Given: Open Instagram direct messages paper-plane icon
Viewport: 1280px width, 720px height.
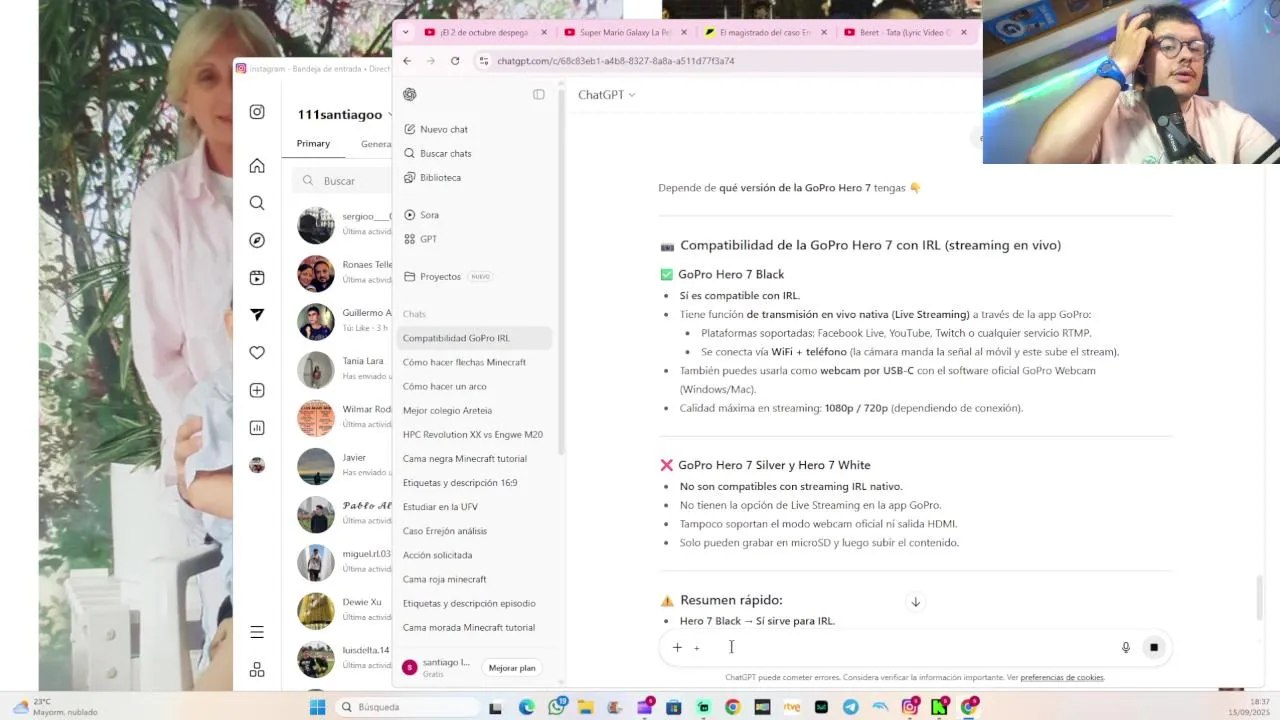Looking at the screenshot, I should coord(257,315).
